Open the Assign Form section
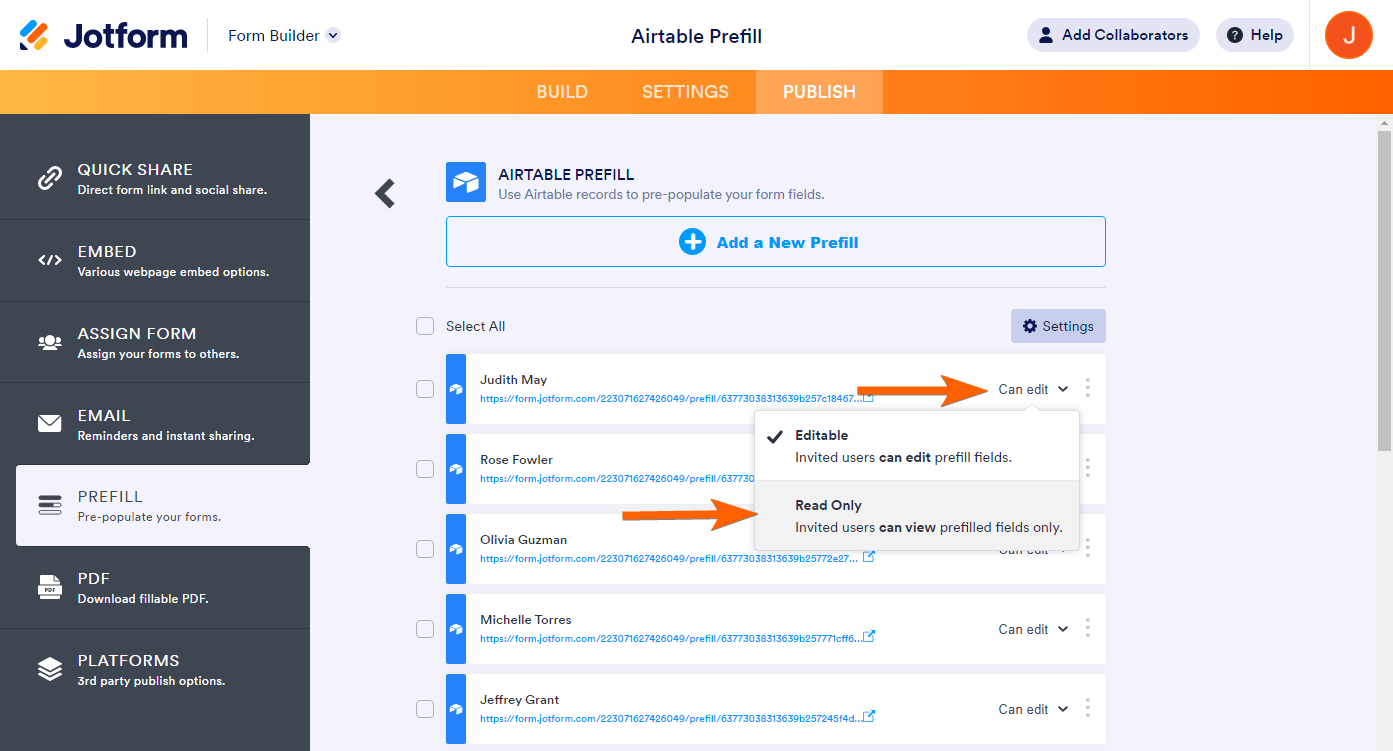This screenshot has height=751, width=1393. tap(155, 342)
